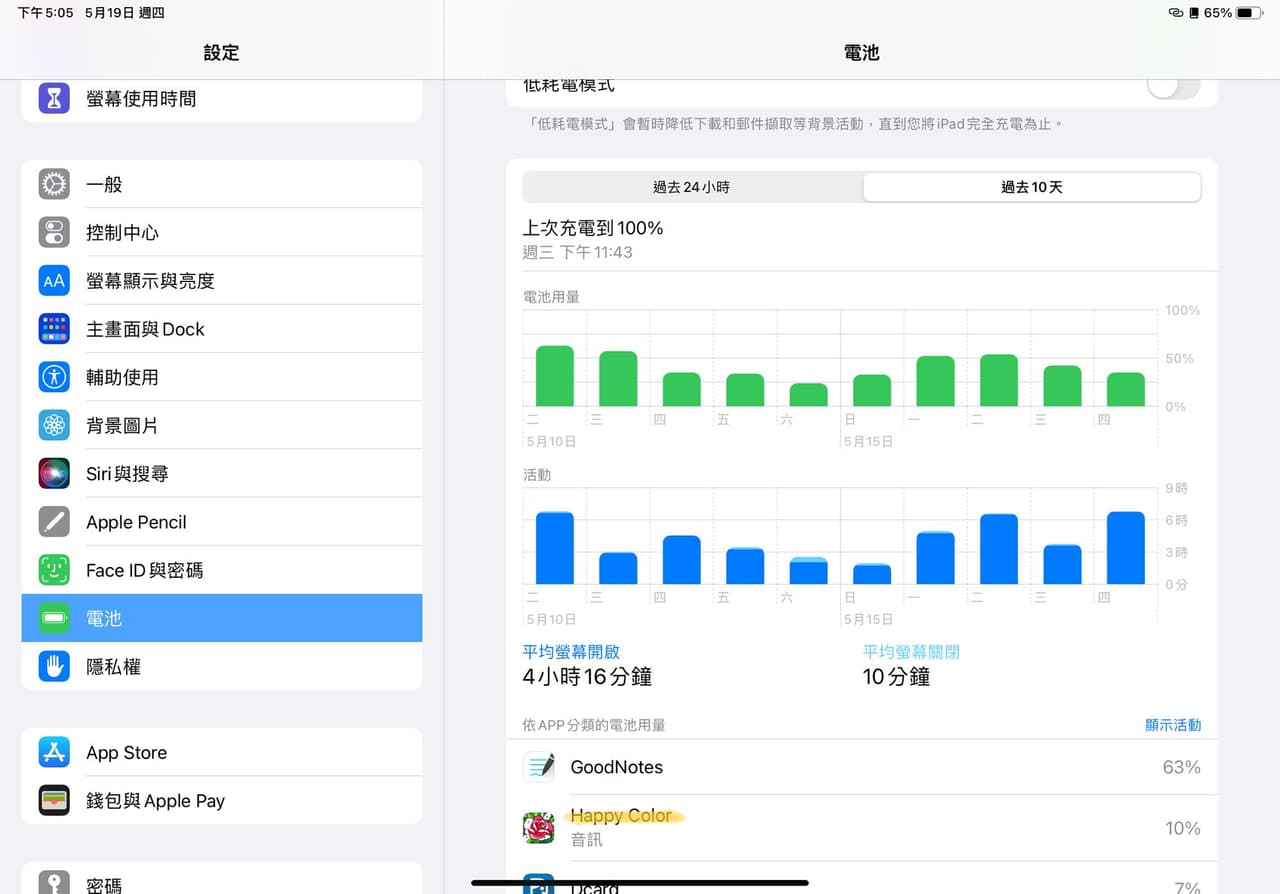Open Screen Time hourglass icon
The height and width of the screenshot is (894, 1280).
pyautogui.click(x=54, y=98)
